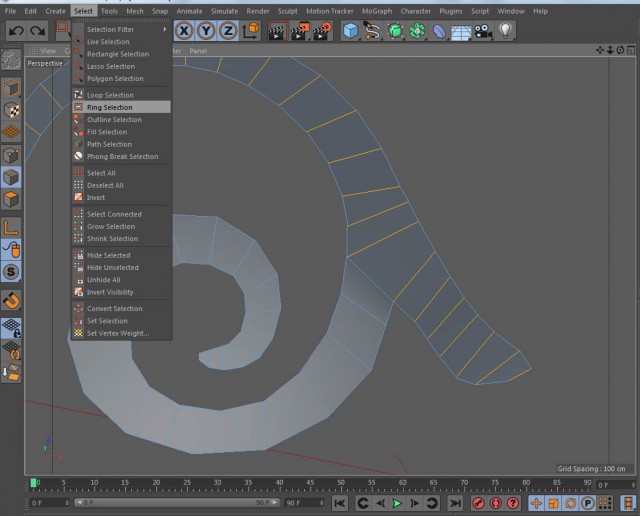This screenshot has height=516, width=640.
Task: Open the Mesh menu
Action: [135, 11]
